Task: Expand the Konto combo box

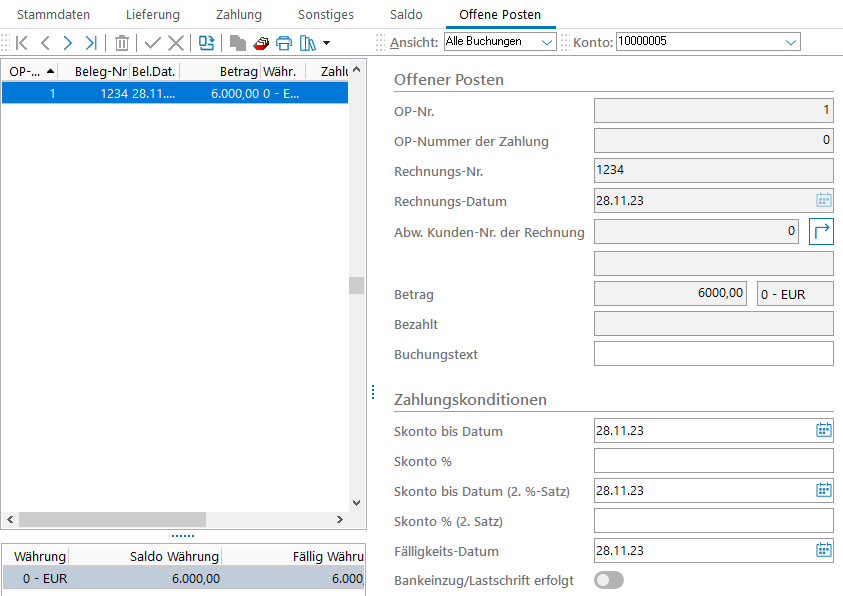Action: click(x=791, y=42)
